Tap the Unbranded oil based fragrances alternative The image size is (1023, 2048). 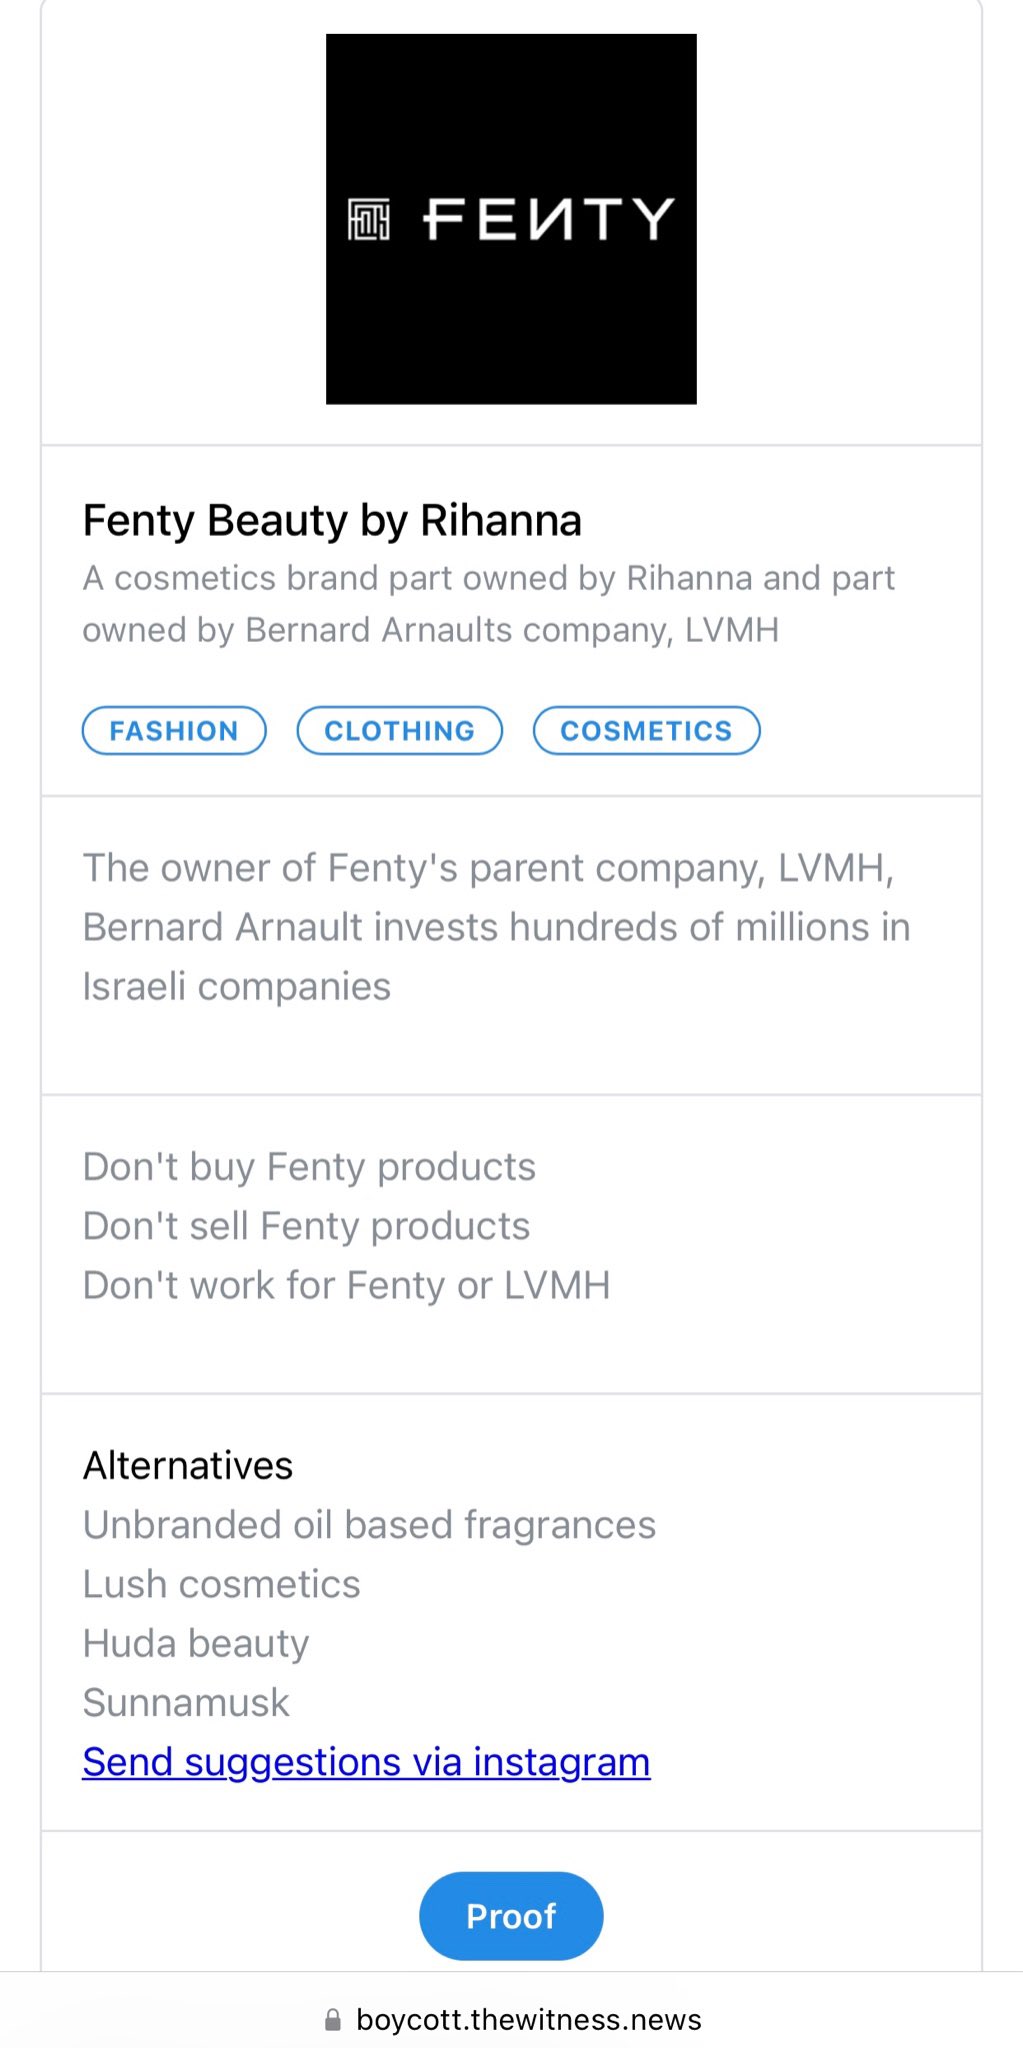(x=369, y=1525)
